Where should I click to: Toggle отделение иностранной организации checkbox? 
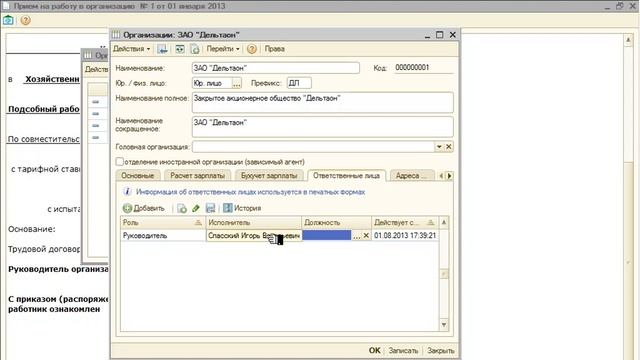tap(120, 162)
